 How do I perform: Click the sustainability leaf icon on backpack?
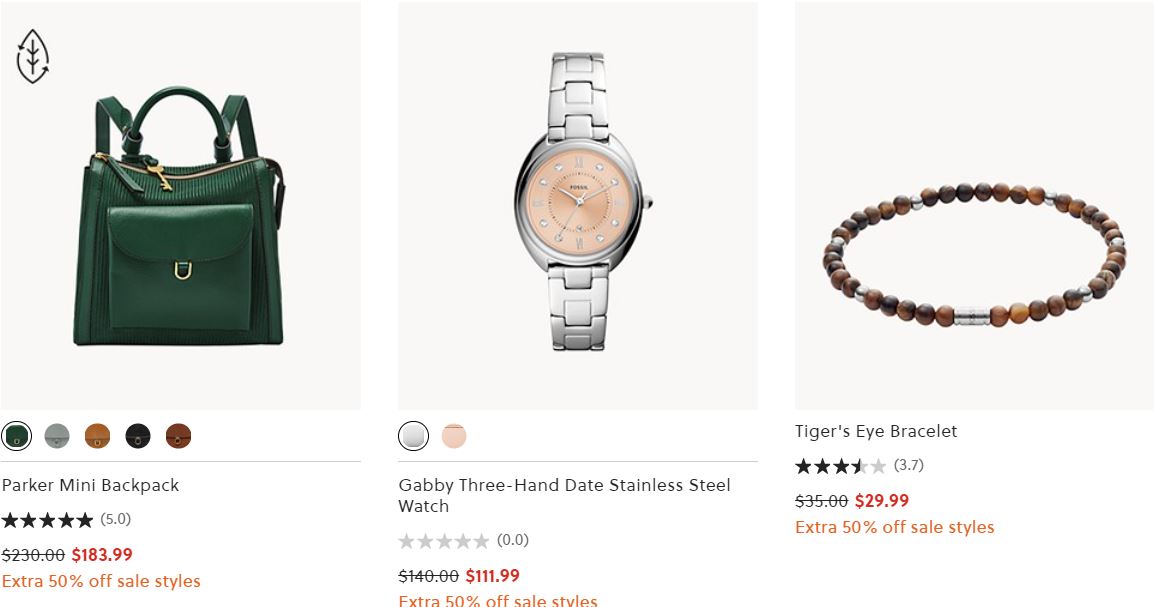(33, 56)
